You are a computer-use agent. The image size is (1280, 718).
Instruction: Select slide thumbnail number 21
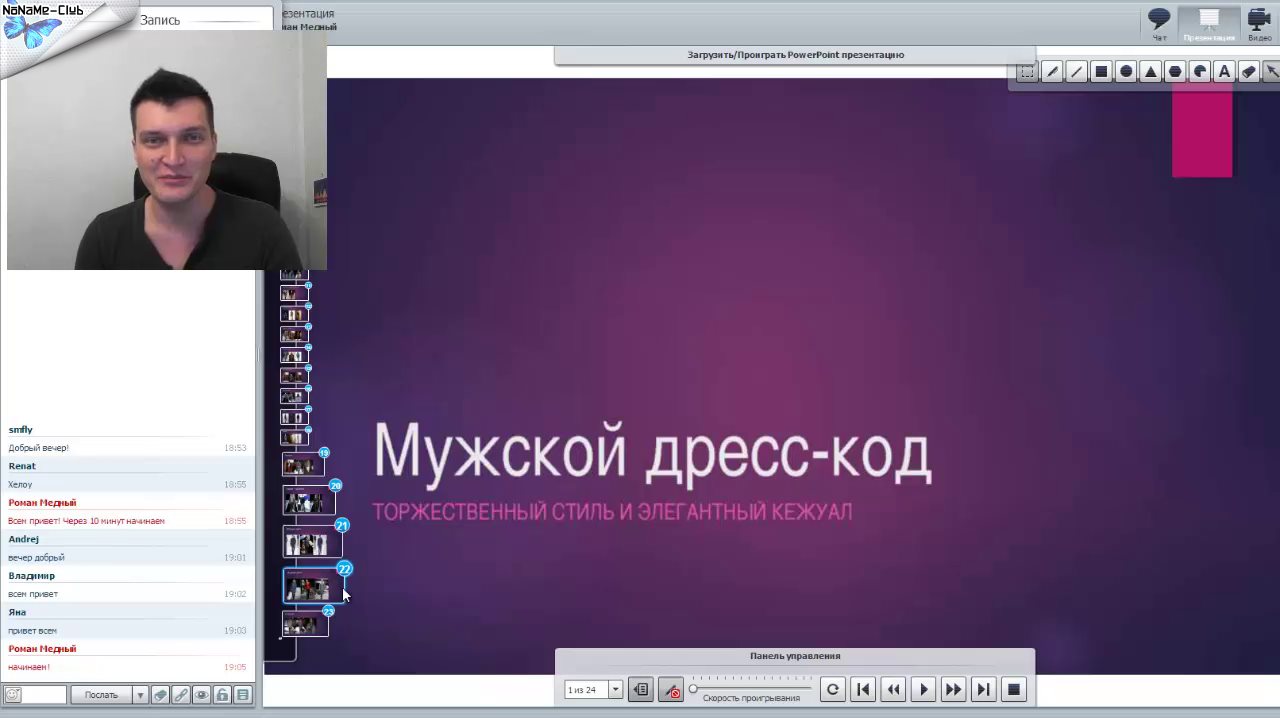click(312, 543)
